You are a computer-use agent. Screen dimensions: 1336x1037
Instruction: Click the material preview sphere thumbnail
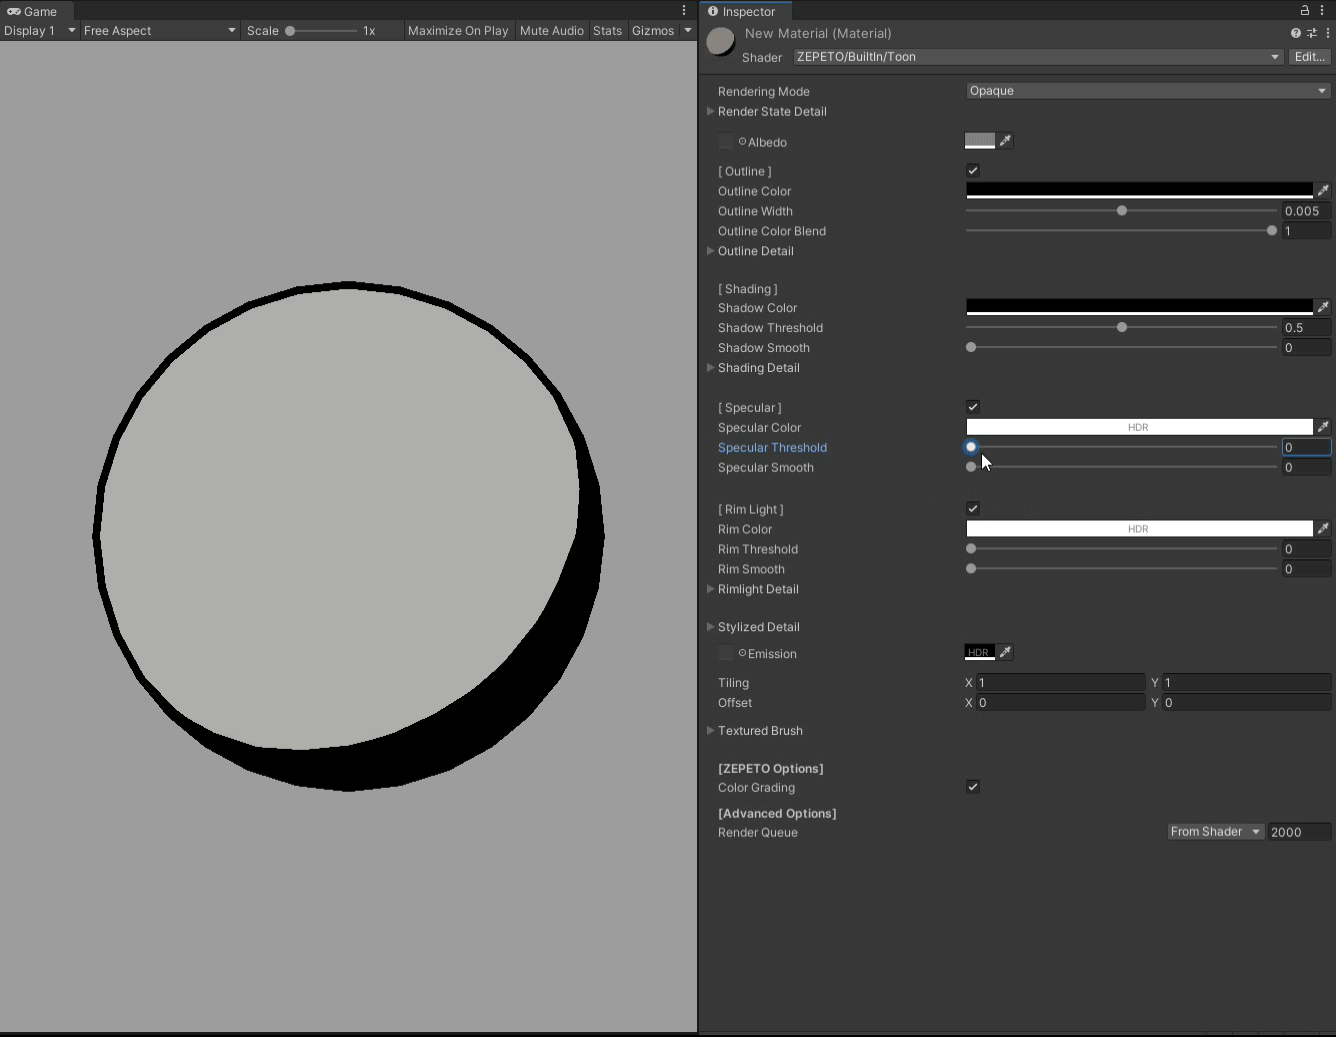[720, 41]
